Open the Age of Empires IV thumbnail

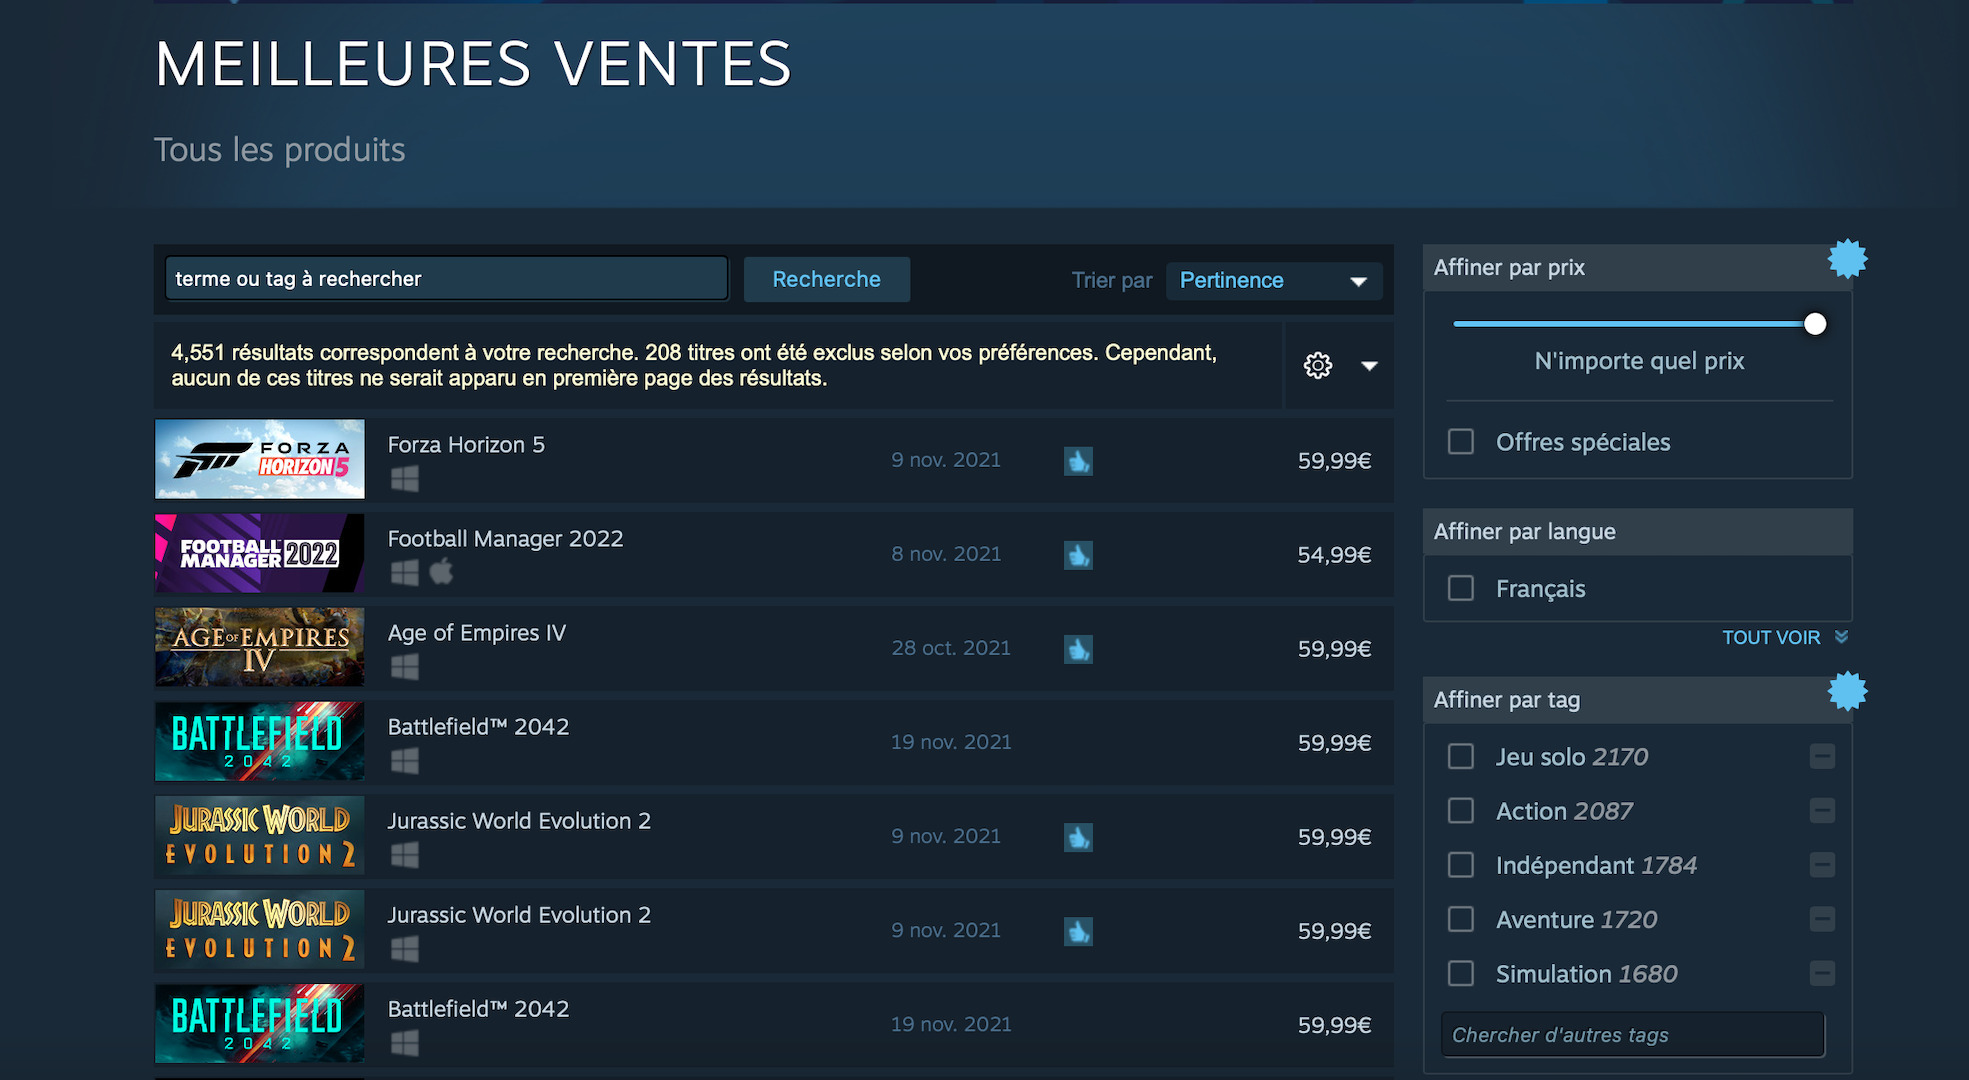260,647
